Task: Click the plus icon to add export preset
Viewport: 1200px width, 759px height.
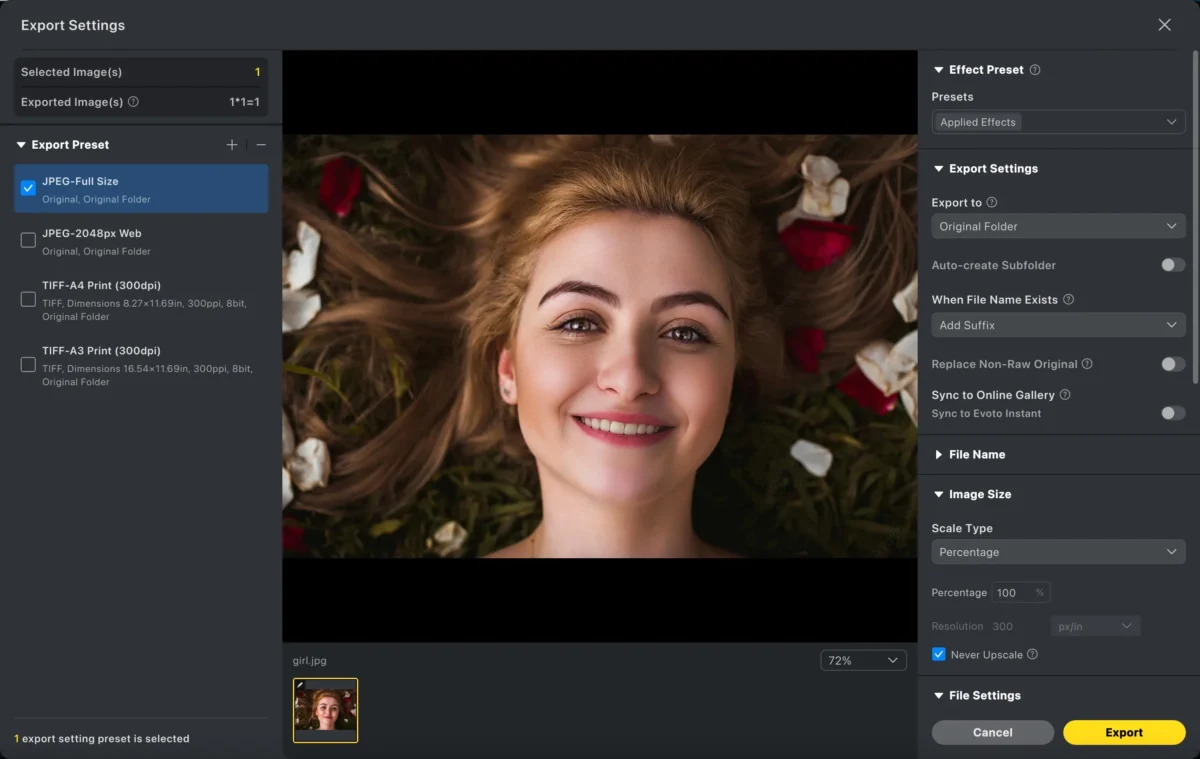Action: pos(232,145)
